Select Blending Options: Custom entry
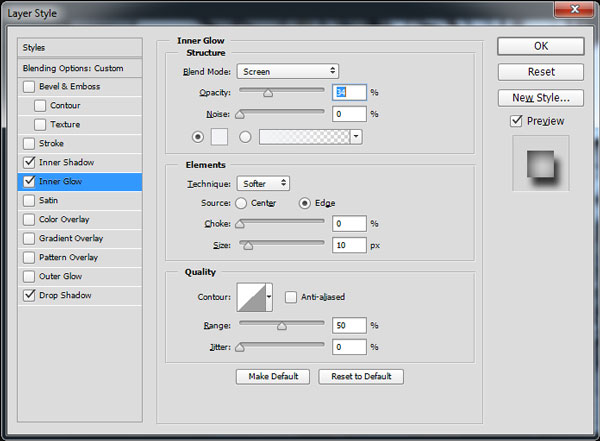600x441 pixels. pyautogui.click(x=80, y=68)
